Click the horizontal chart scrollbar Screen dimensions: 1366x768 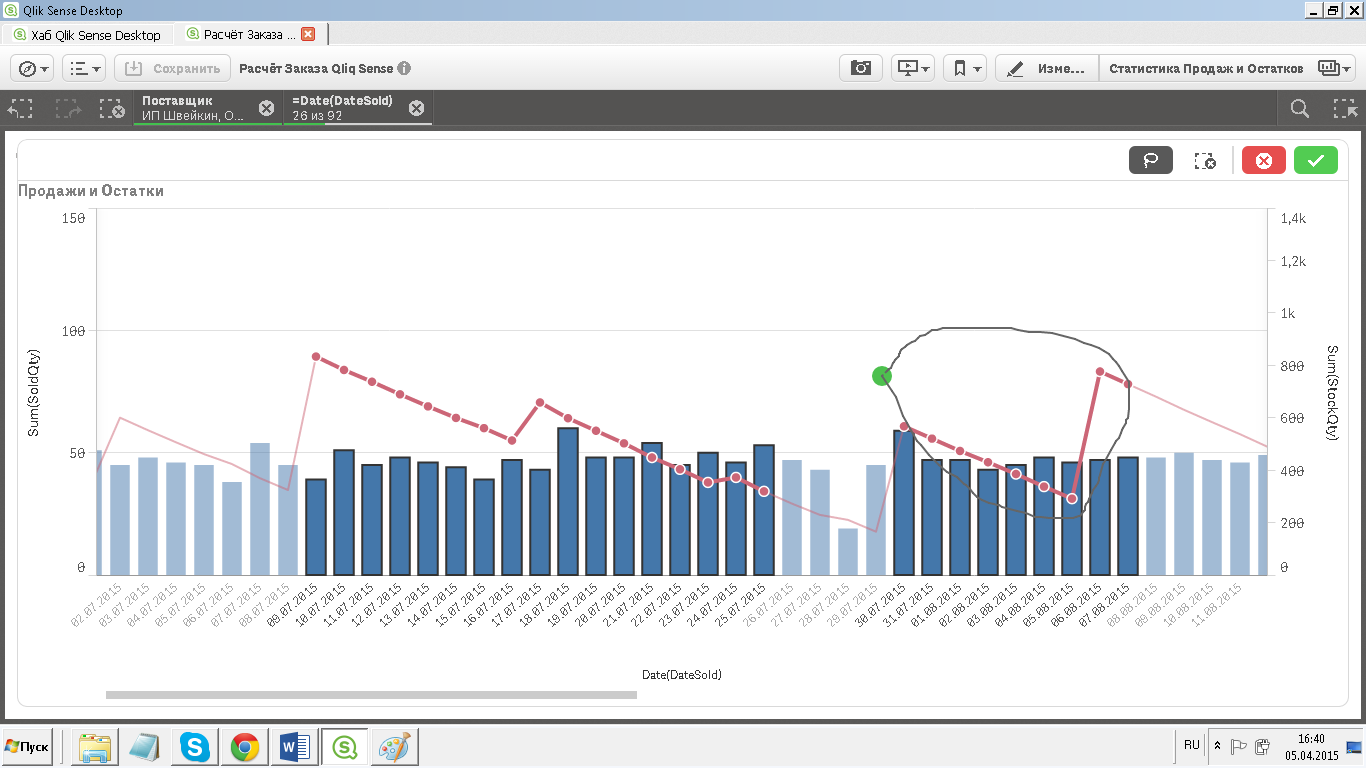(x=371, y=694)
